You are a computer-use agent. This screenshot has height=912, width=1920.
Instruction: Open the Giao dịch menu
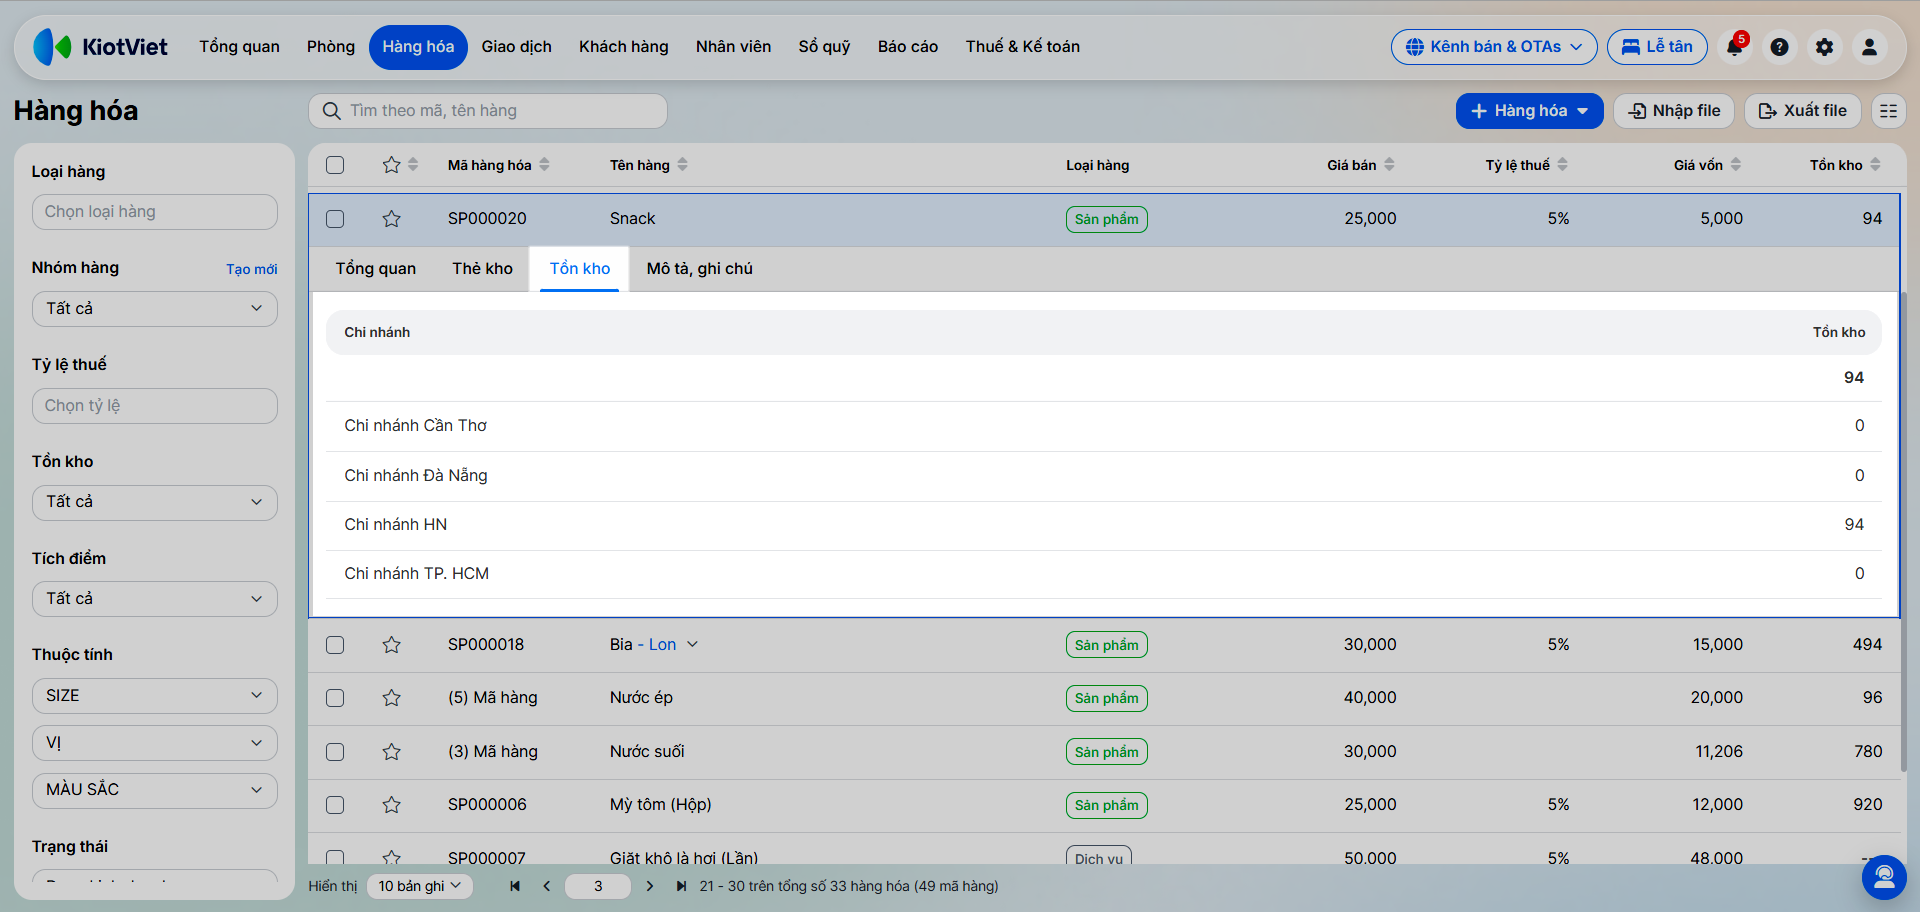[516, 47]
